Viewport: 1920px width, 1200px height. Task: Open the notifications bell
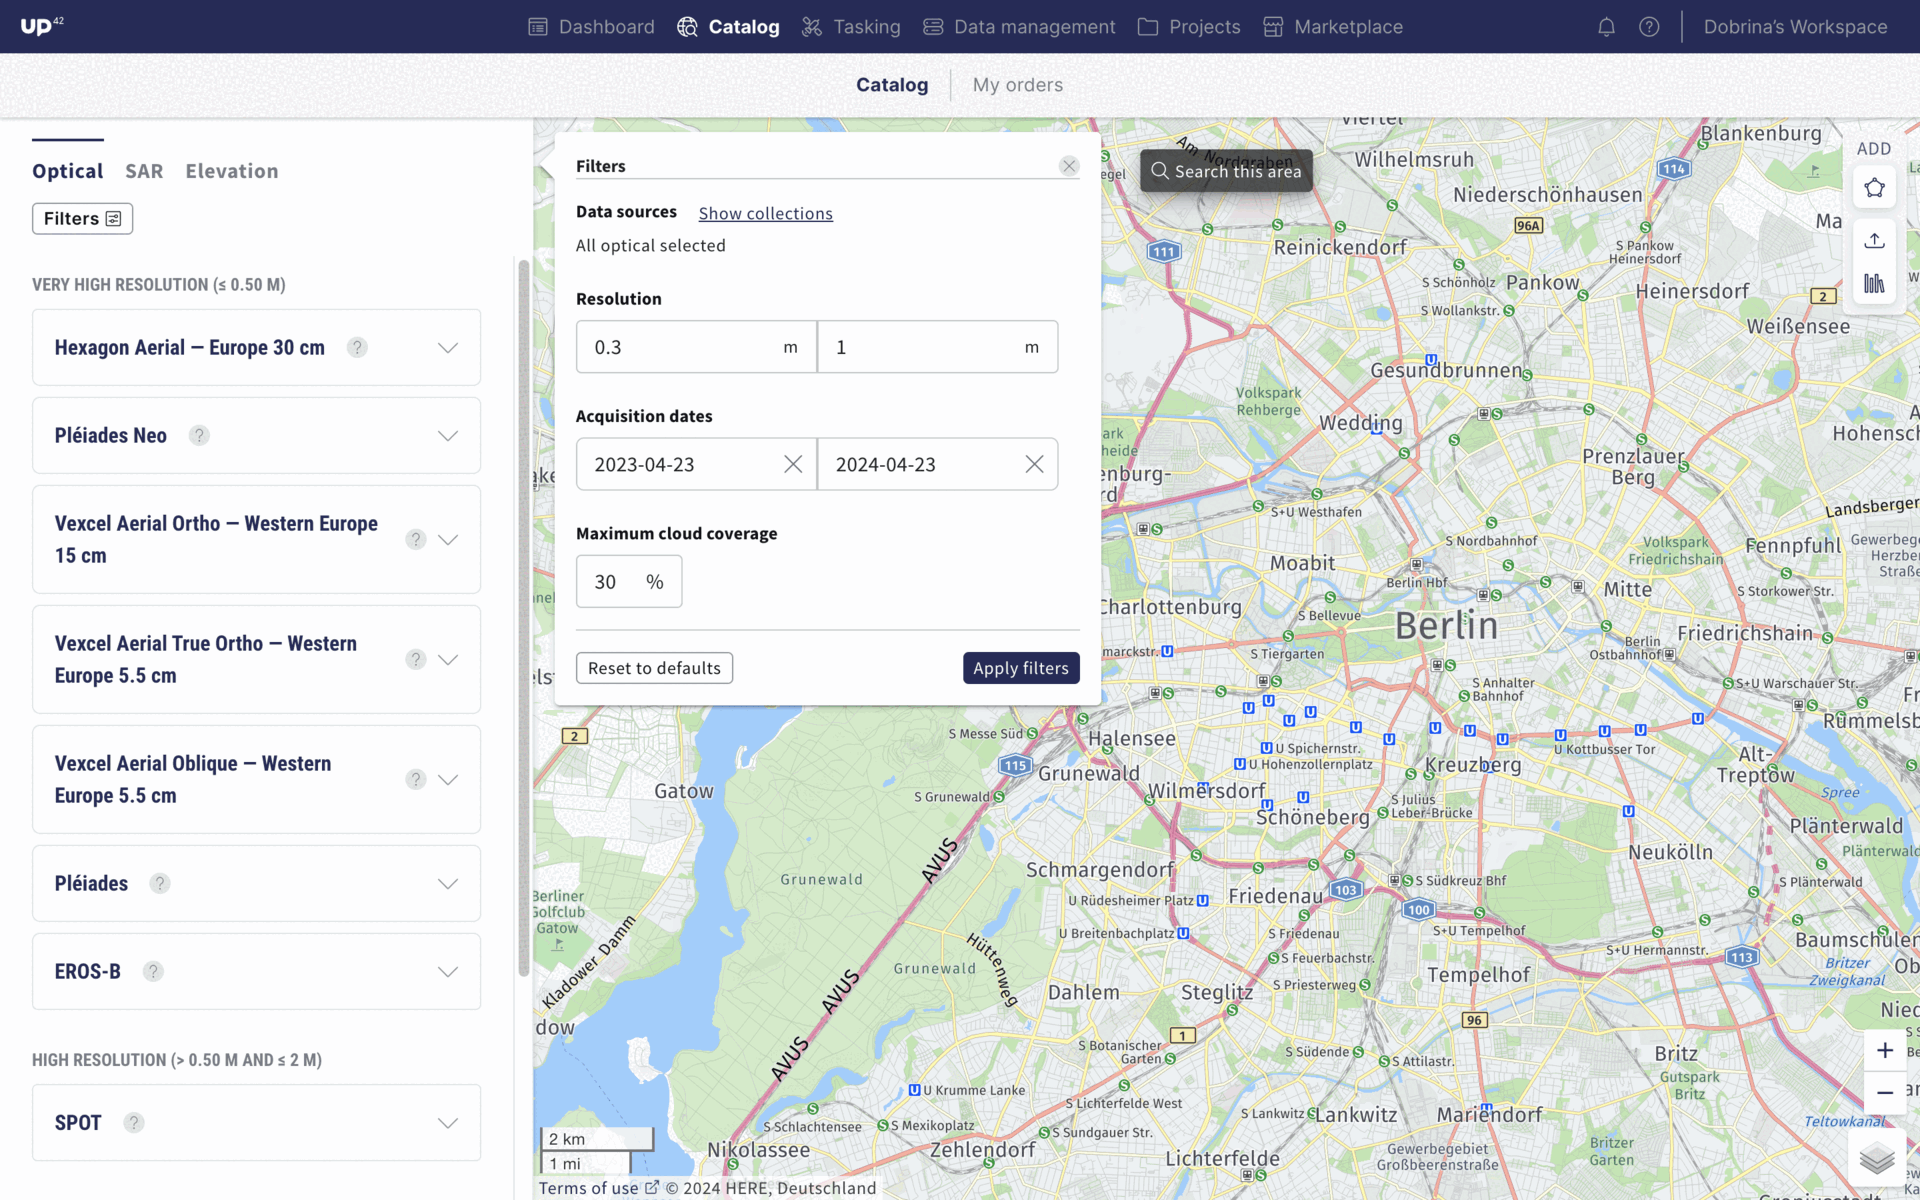point(1606,27)
